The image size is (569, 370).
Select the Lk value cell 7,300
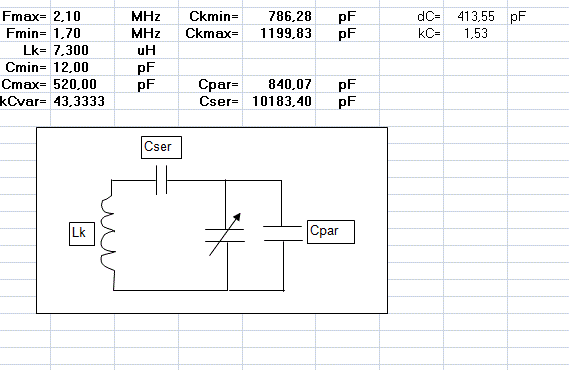tap(82, 50)
